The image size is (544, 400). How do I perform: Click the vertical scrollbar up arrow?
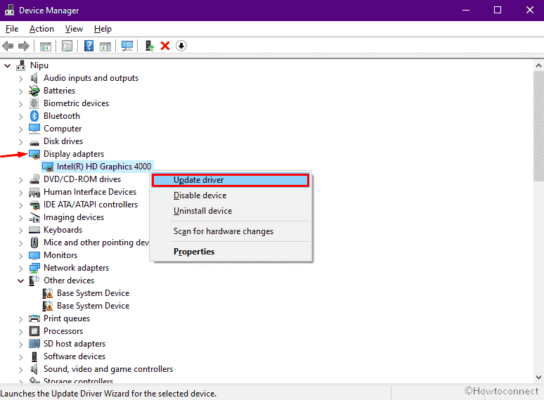click(538, 66)
